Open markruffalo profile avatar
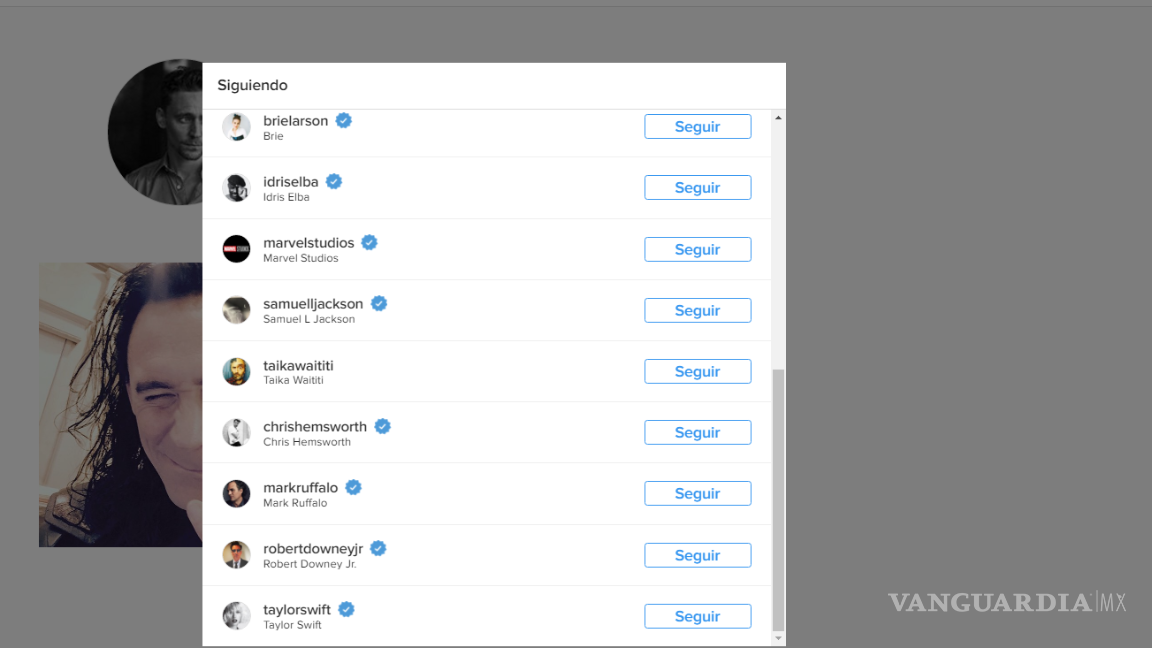 (236, 493)
